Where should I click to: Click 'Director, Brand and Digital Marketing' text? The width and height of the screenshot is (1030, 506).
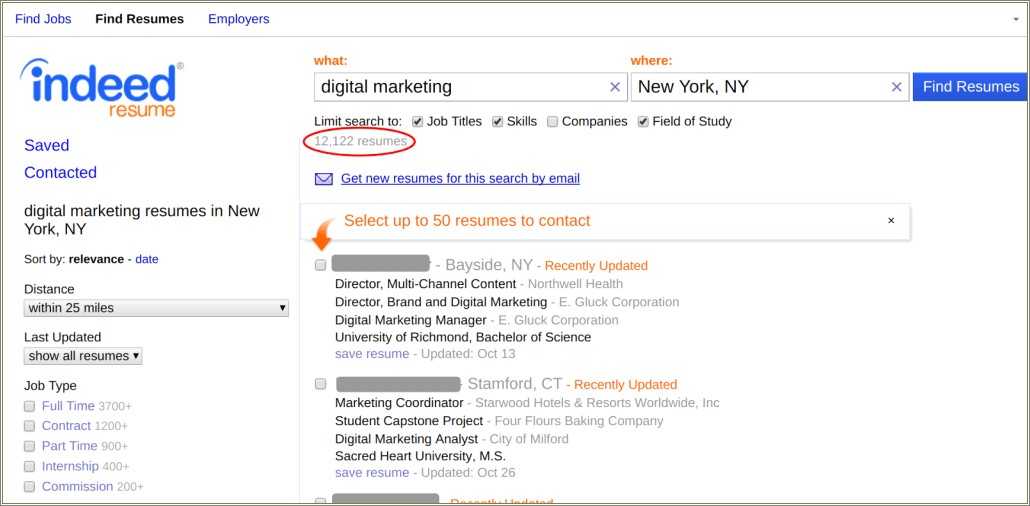(441, 302)
